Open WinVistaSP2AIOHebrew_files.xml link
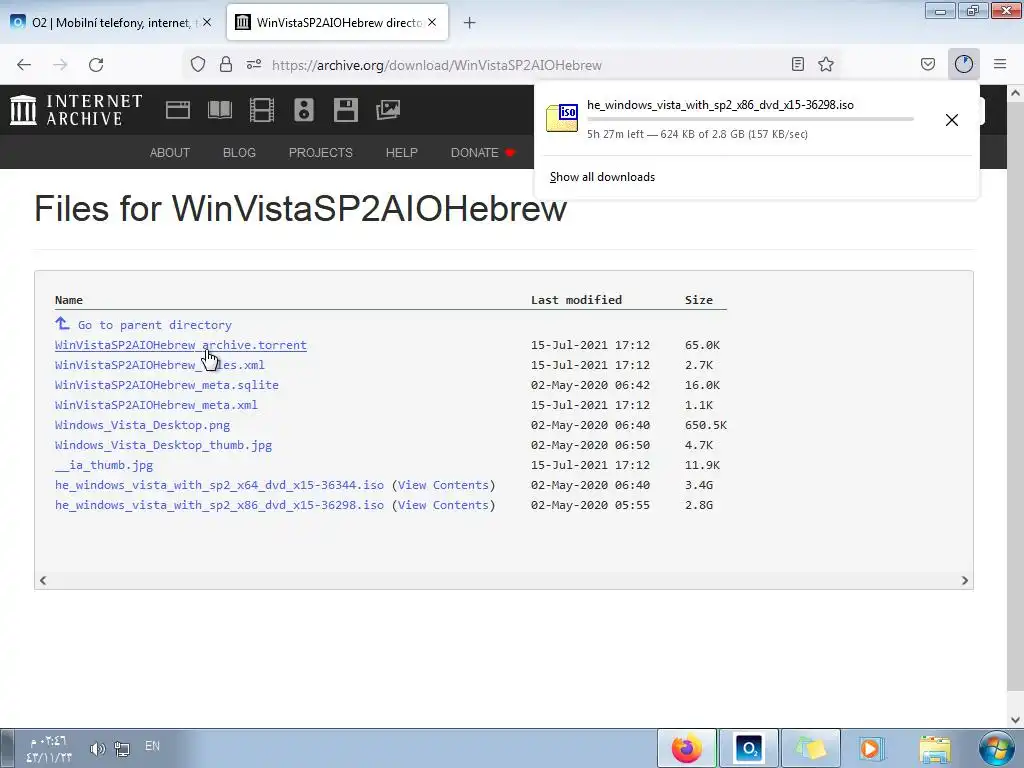 [x=159, y=365]
